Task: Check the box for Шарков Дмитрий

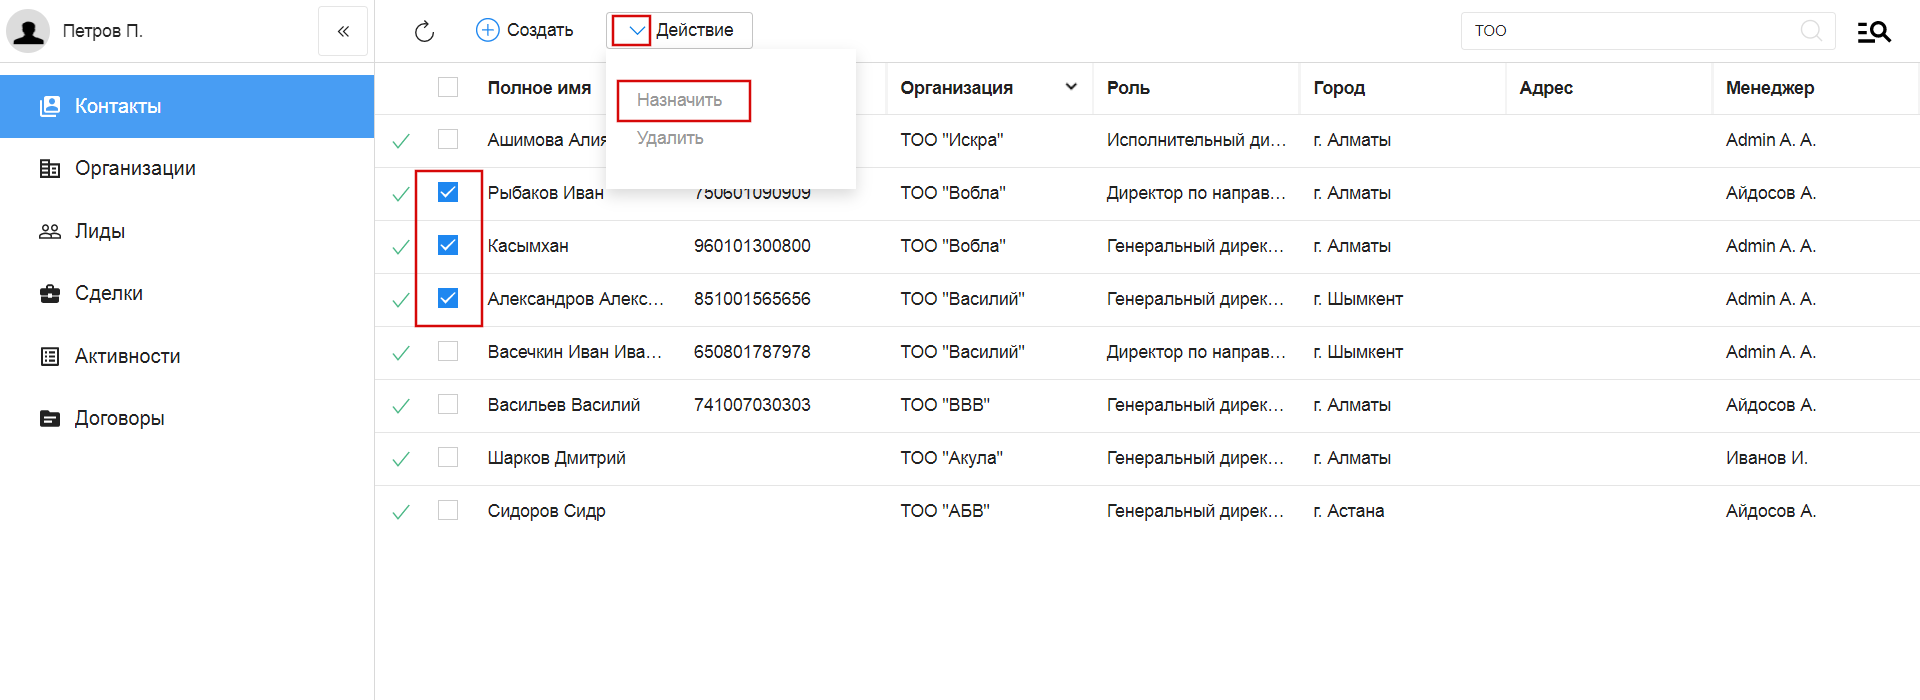Action: pos(448,457)
